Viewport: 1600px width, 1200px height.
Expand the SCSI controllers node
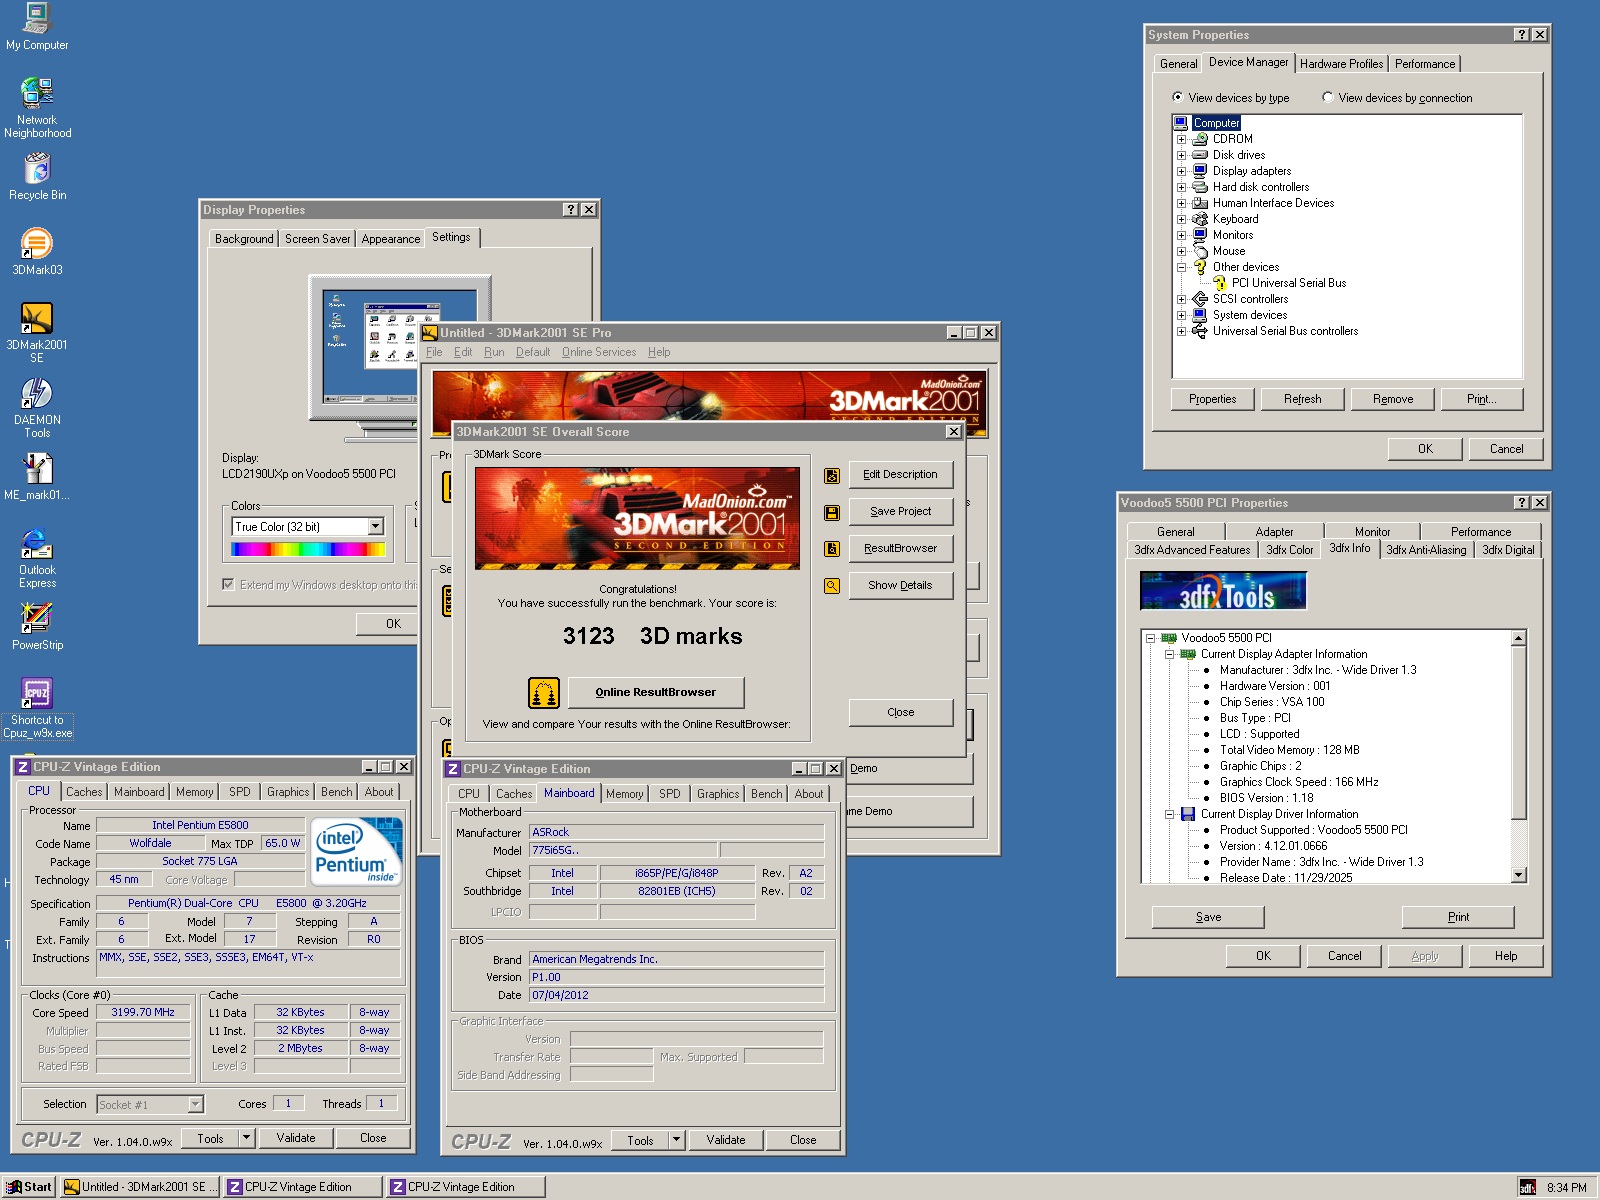[x=1182, y=300]
